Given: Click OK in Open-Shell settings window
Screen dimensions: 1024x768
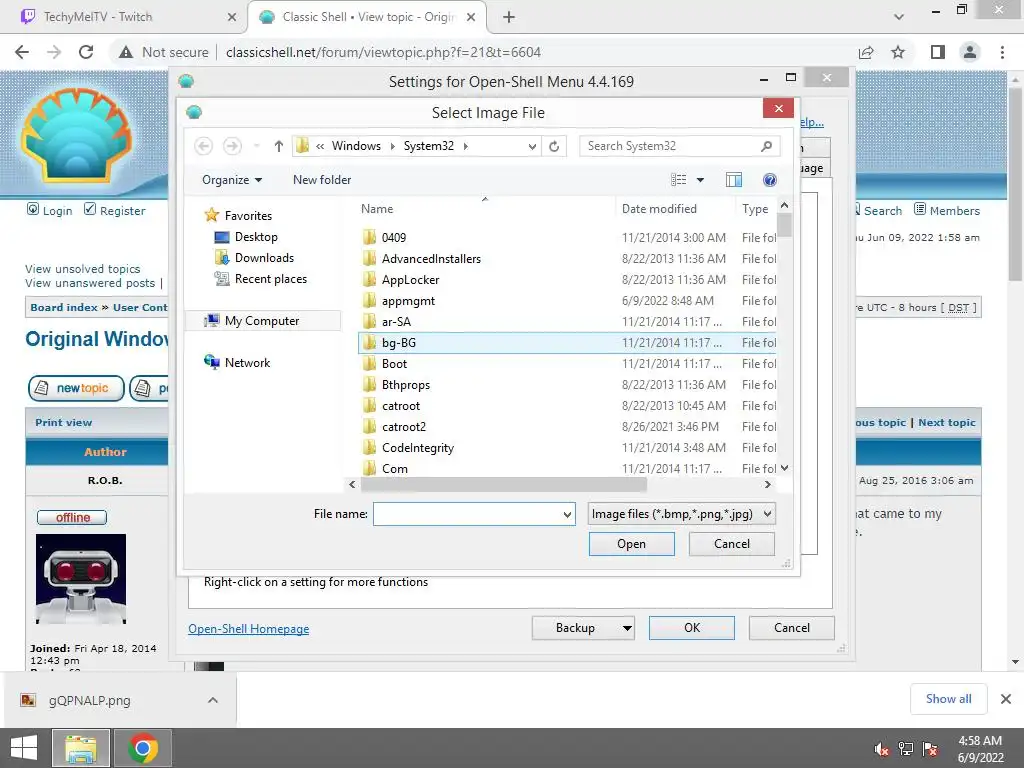Looking at the screenshot, I should (692, 628).
